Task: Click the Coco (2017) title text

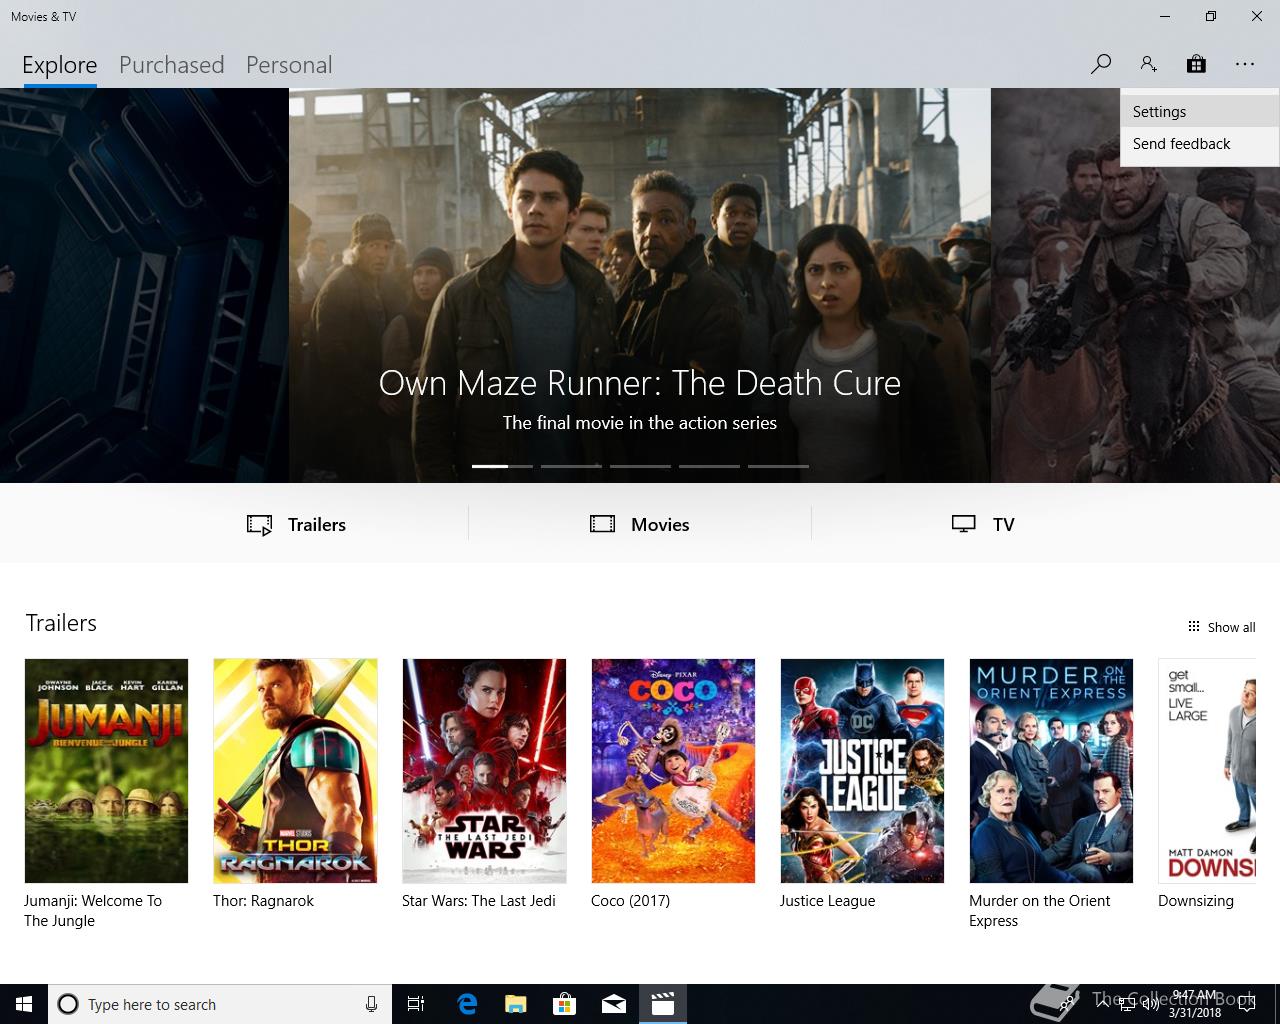Action: (630, 901)
